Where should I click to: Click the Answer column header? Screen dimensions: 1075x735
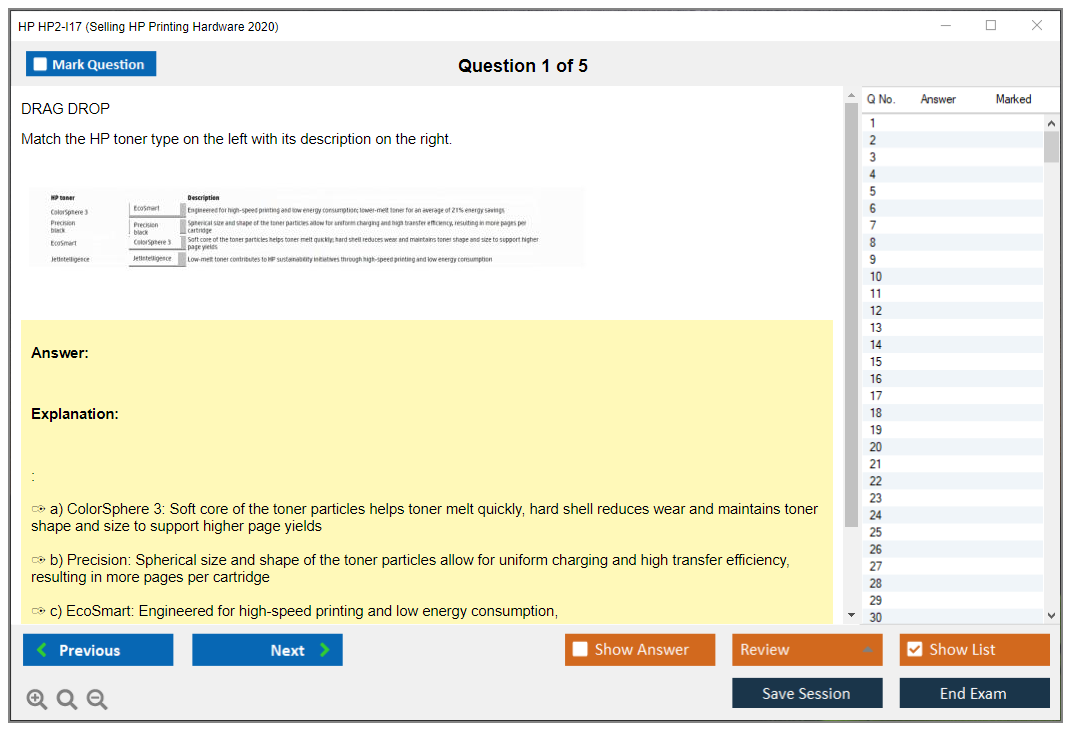tap(938, 99)
